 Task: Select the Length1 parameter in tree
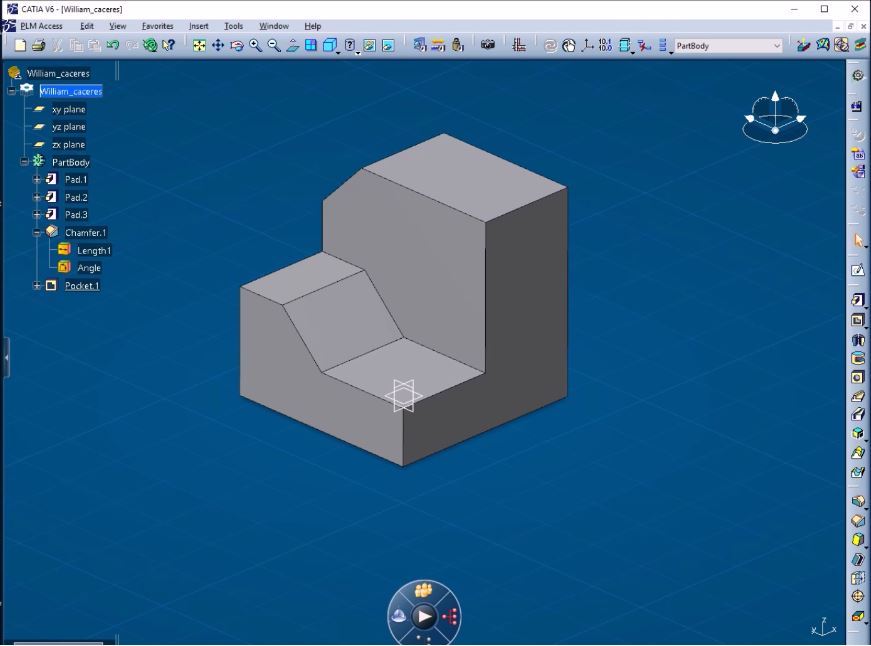pos(93,250)
